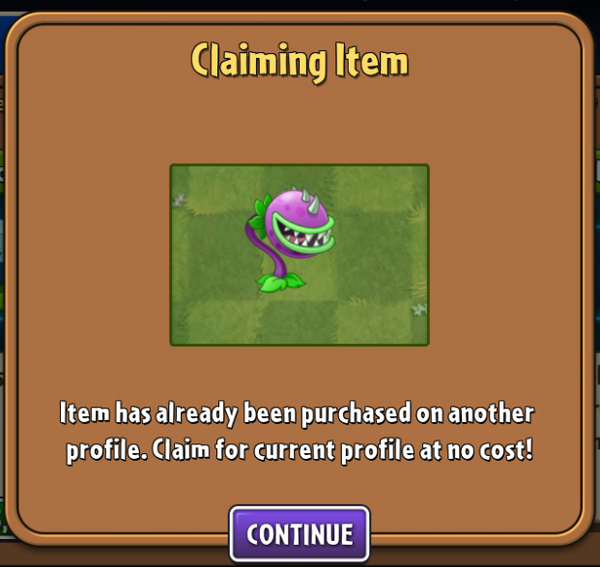Click the white flower near the preview's top corner

tap(179, 199)
